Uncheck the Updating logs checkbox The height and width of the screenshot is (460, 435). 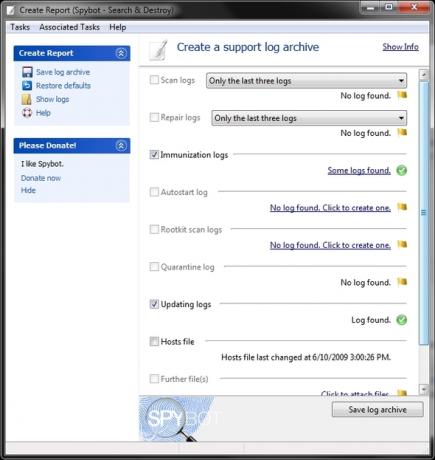[154, 304]
